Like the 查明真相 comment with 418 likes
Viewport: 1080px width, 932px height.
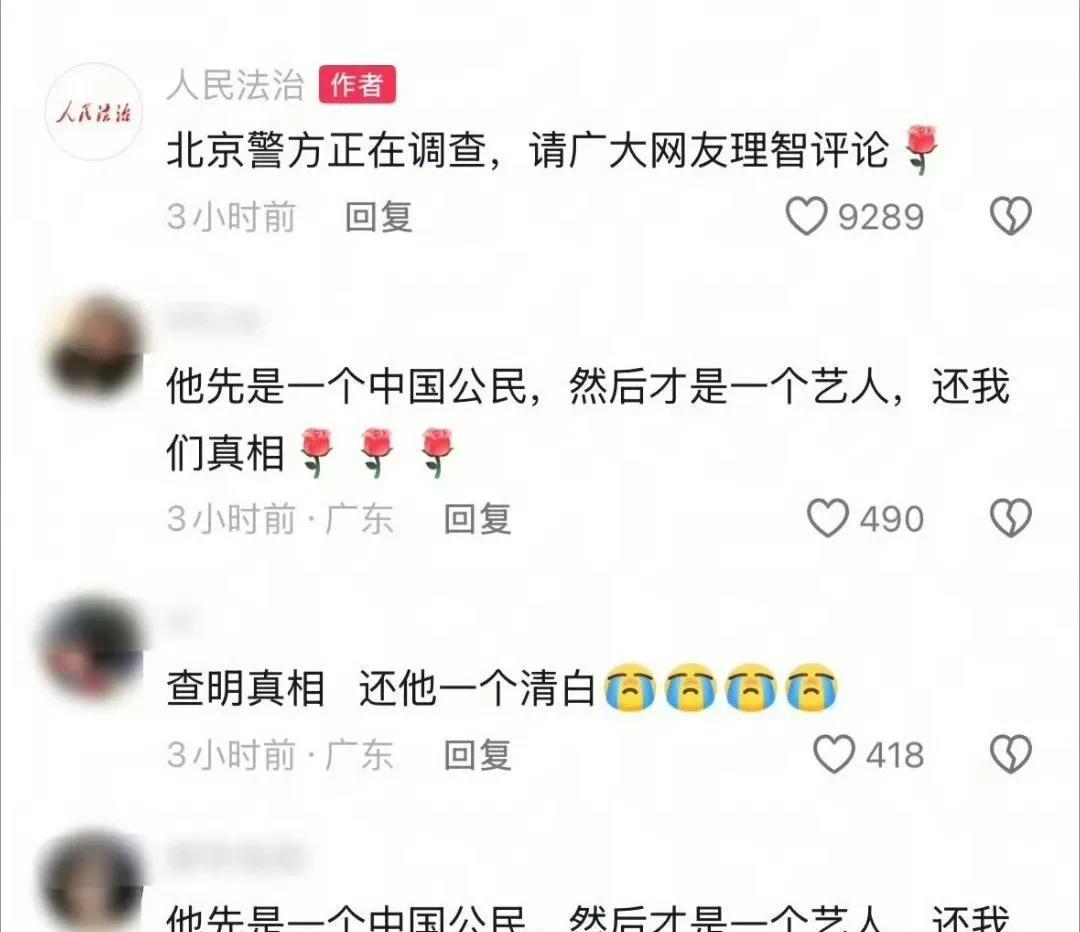834,754
